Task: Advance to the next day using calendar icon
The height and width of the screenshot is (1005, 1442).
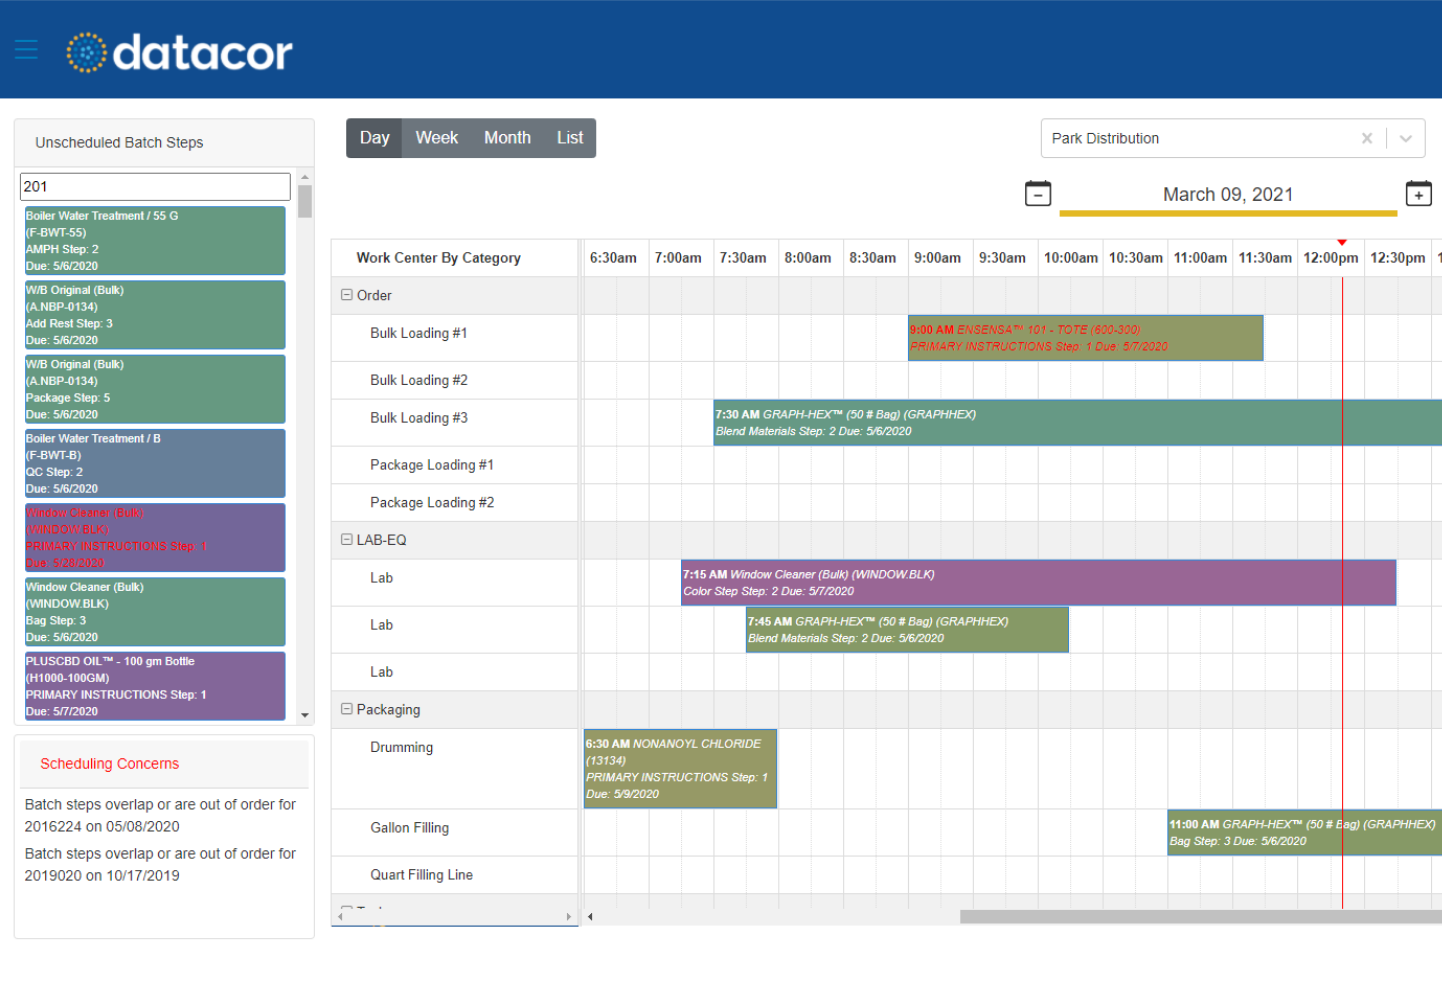Action: click(x=1419, y=194)
